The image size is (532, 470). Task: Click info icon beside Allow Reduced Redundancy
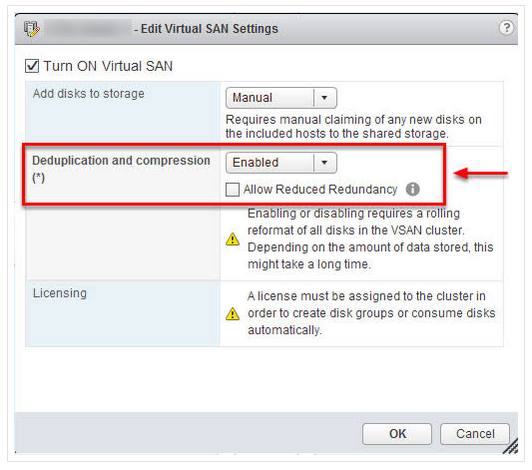click(x=413, y=189)
